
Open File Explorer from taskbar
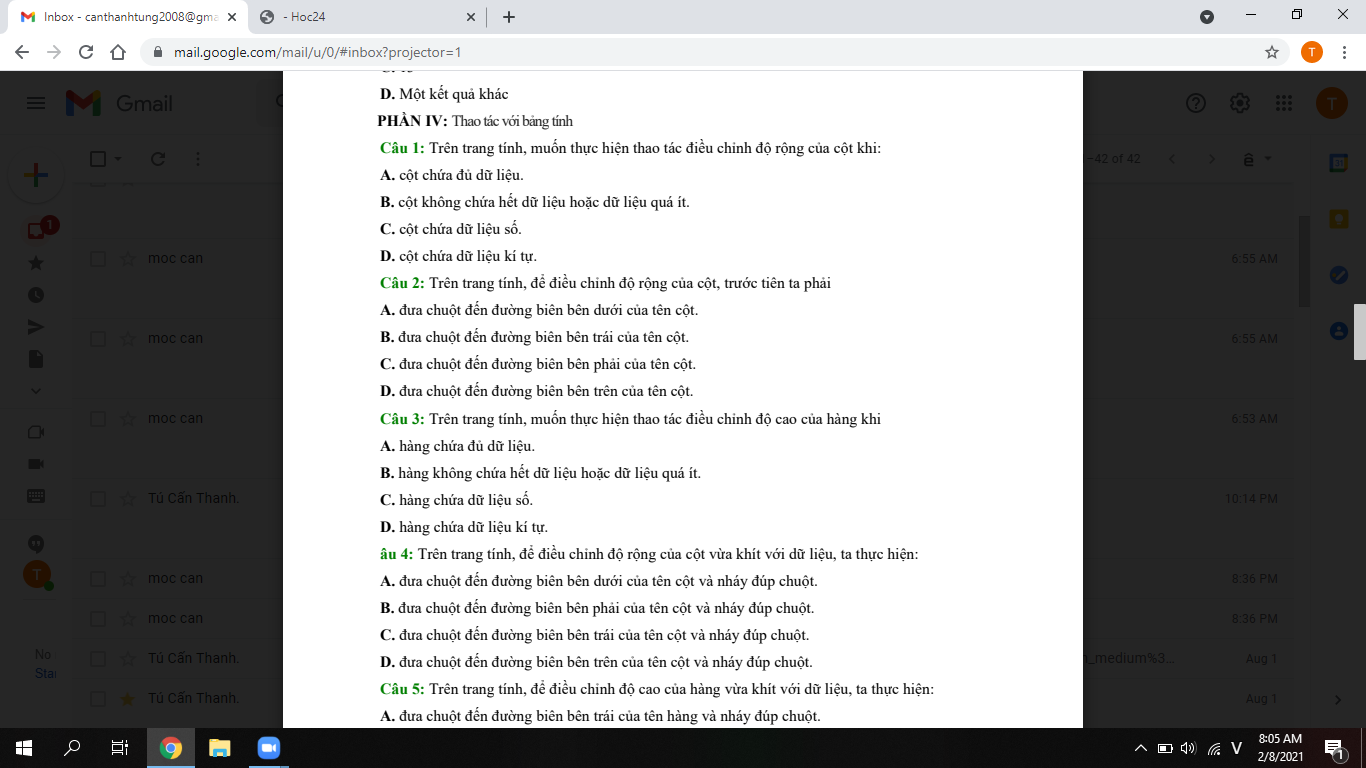click(219, 748)
